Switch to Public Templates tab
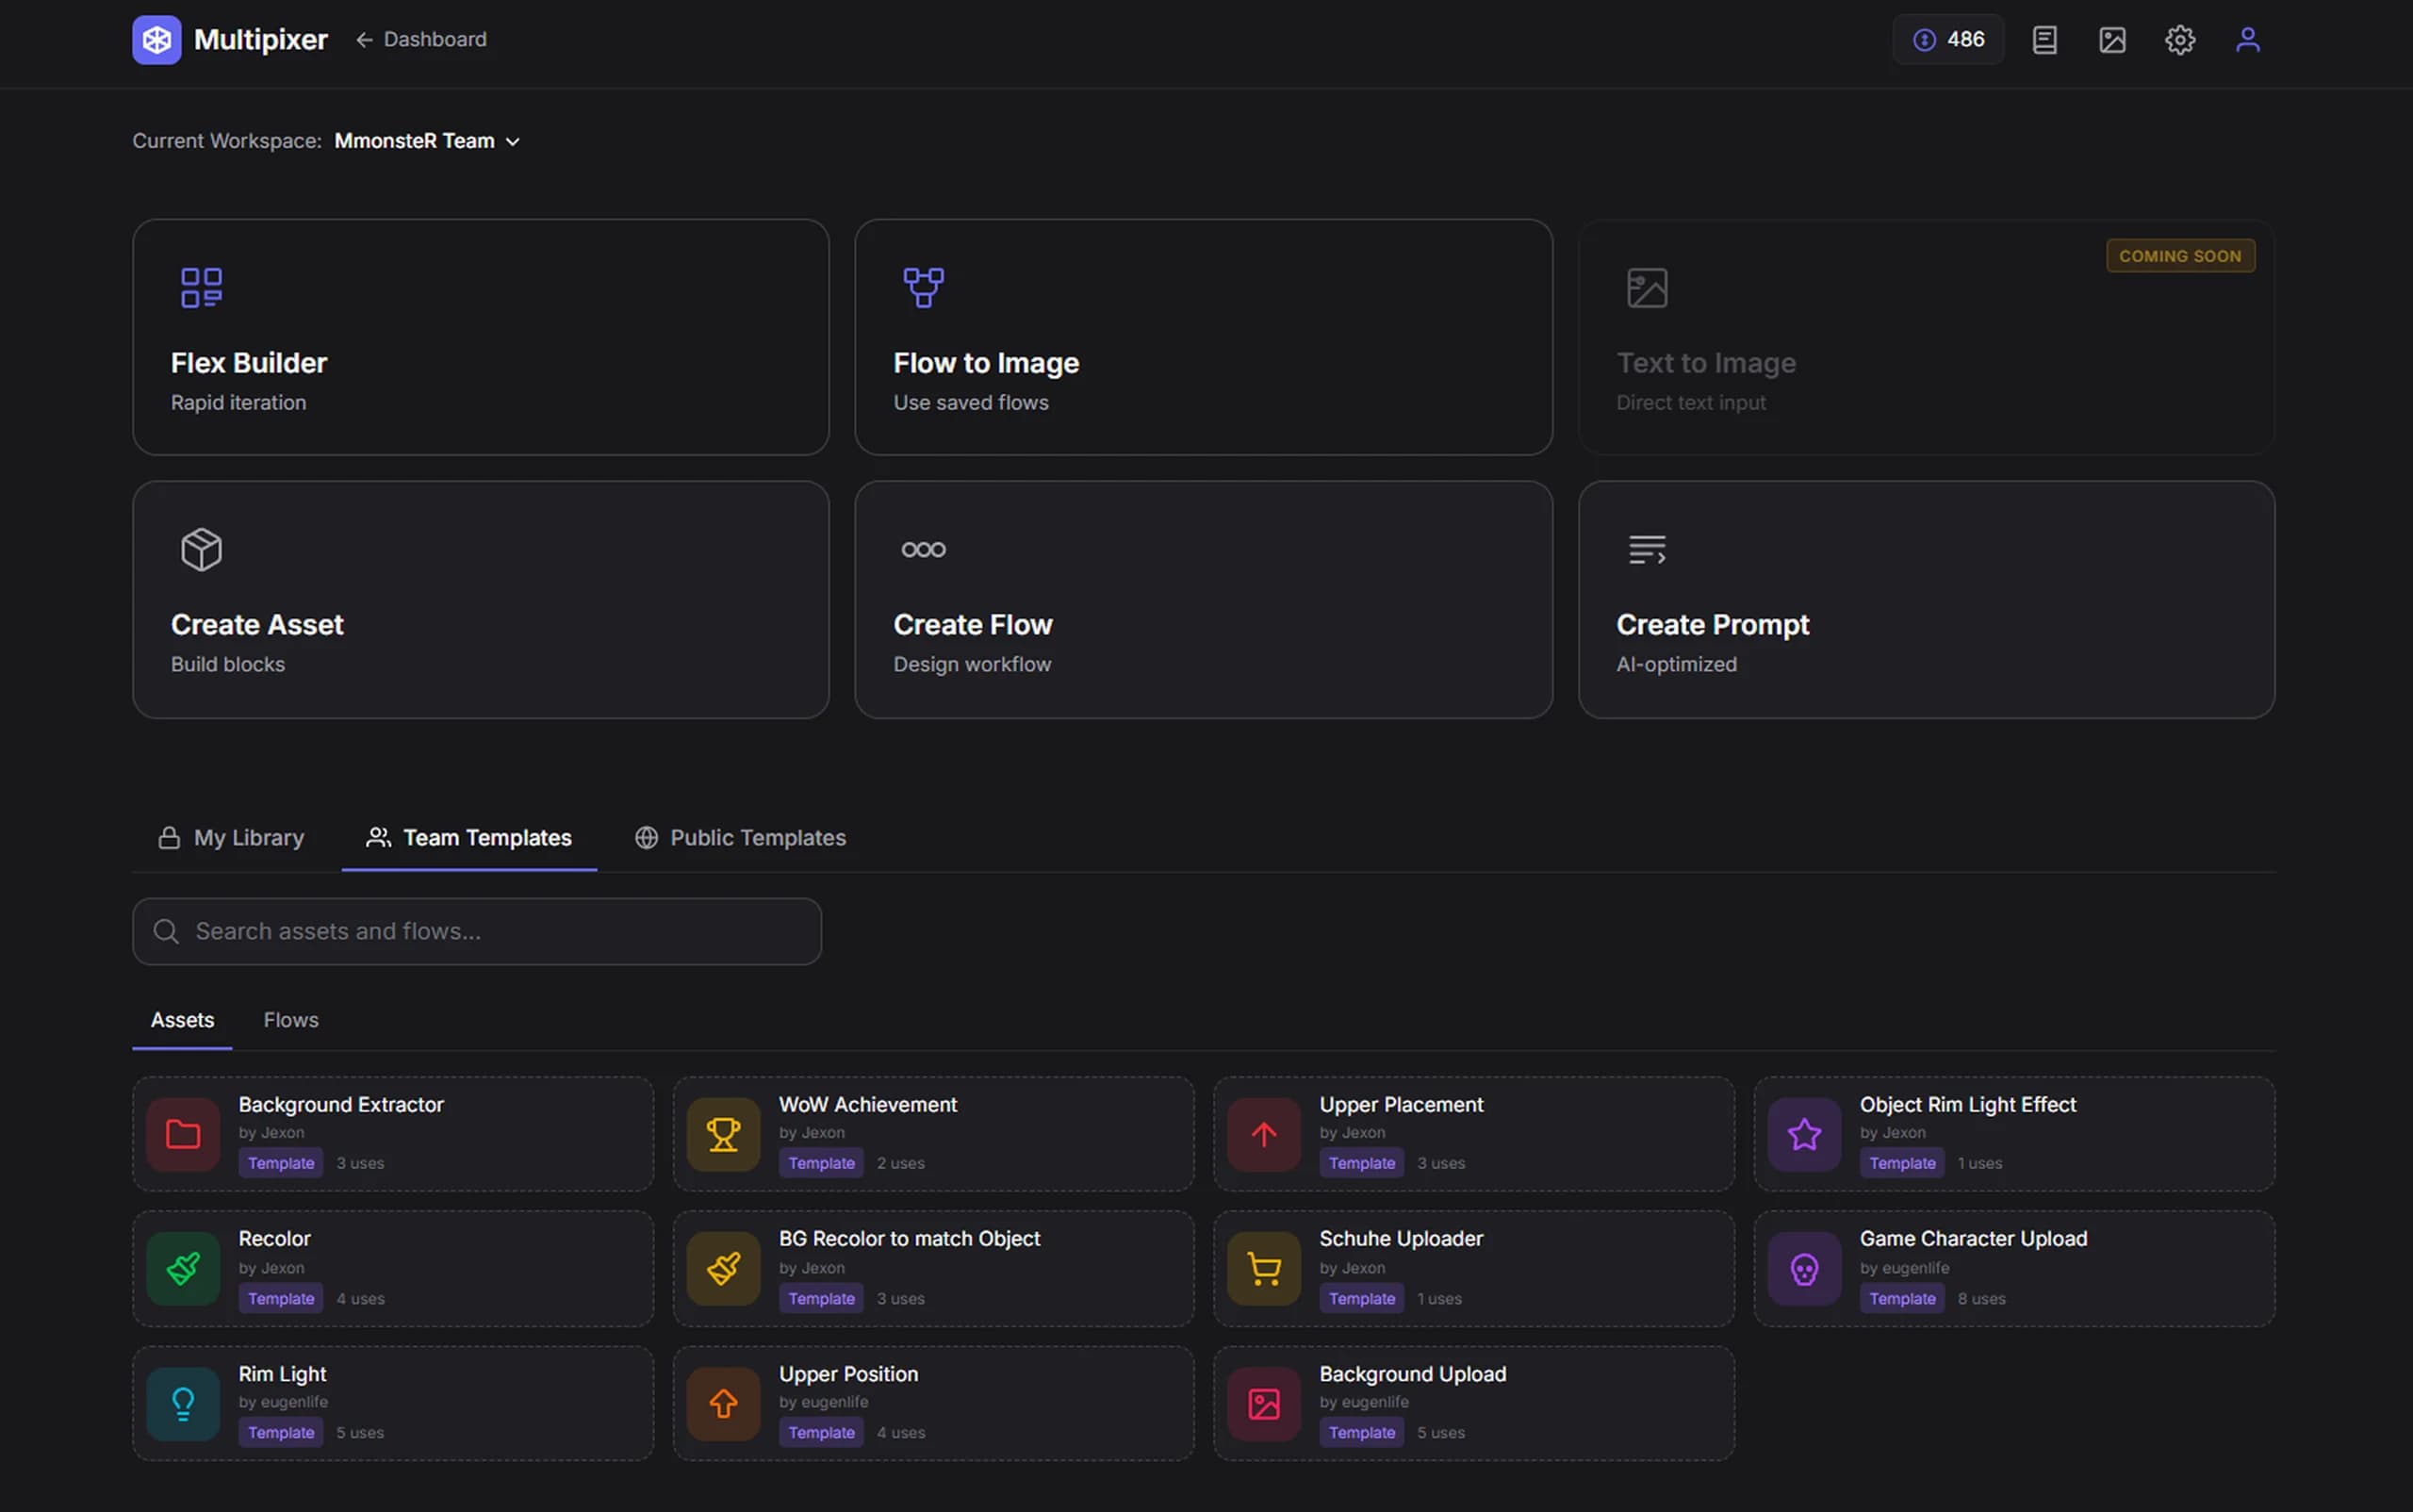 pos(740,838)
